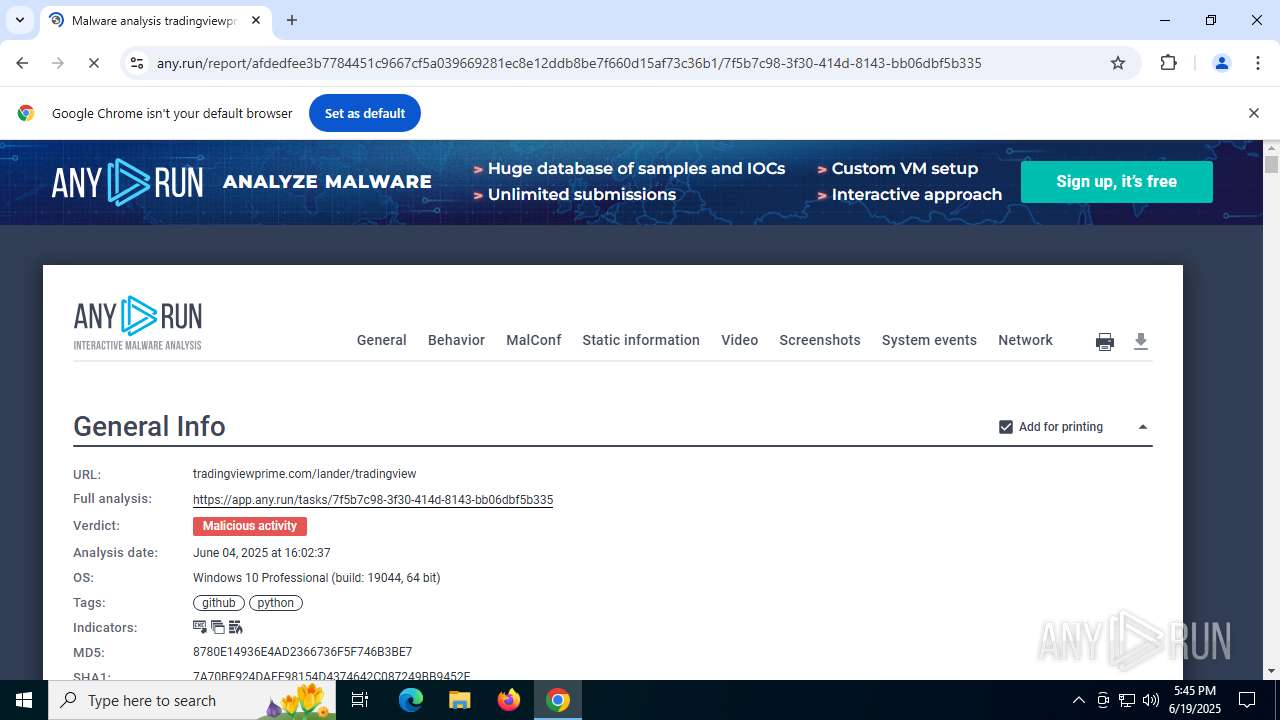The width and height of the screenshot is (1280, 720).
Task: Go to General section
Action: click(x=382, y=340)
